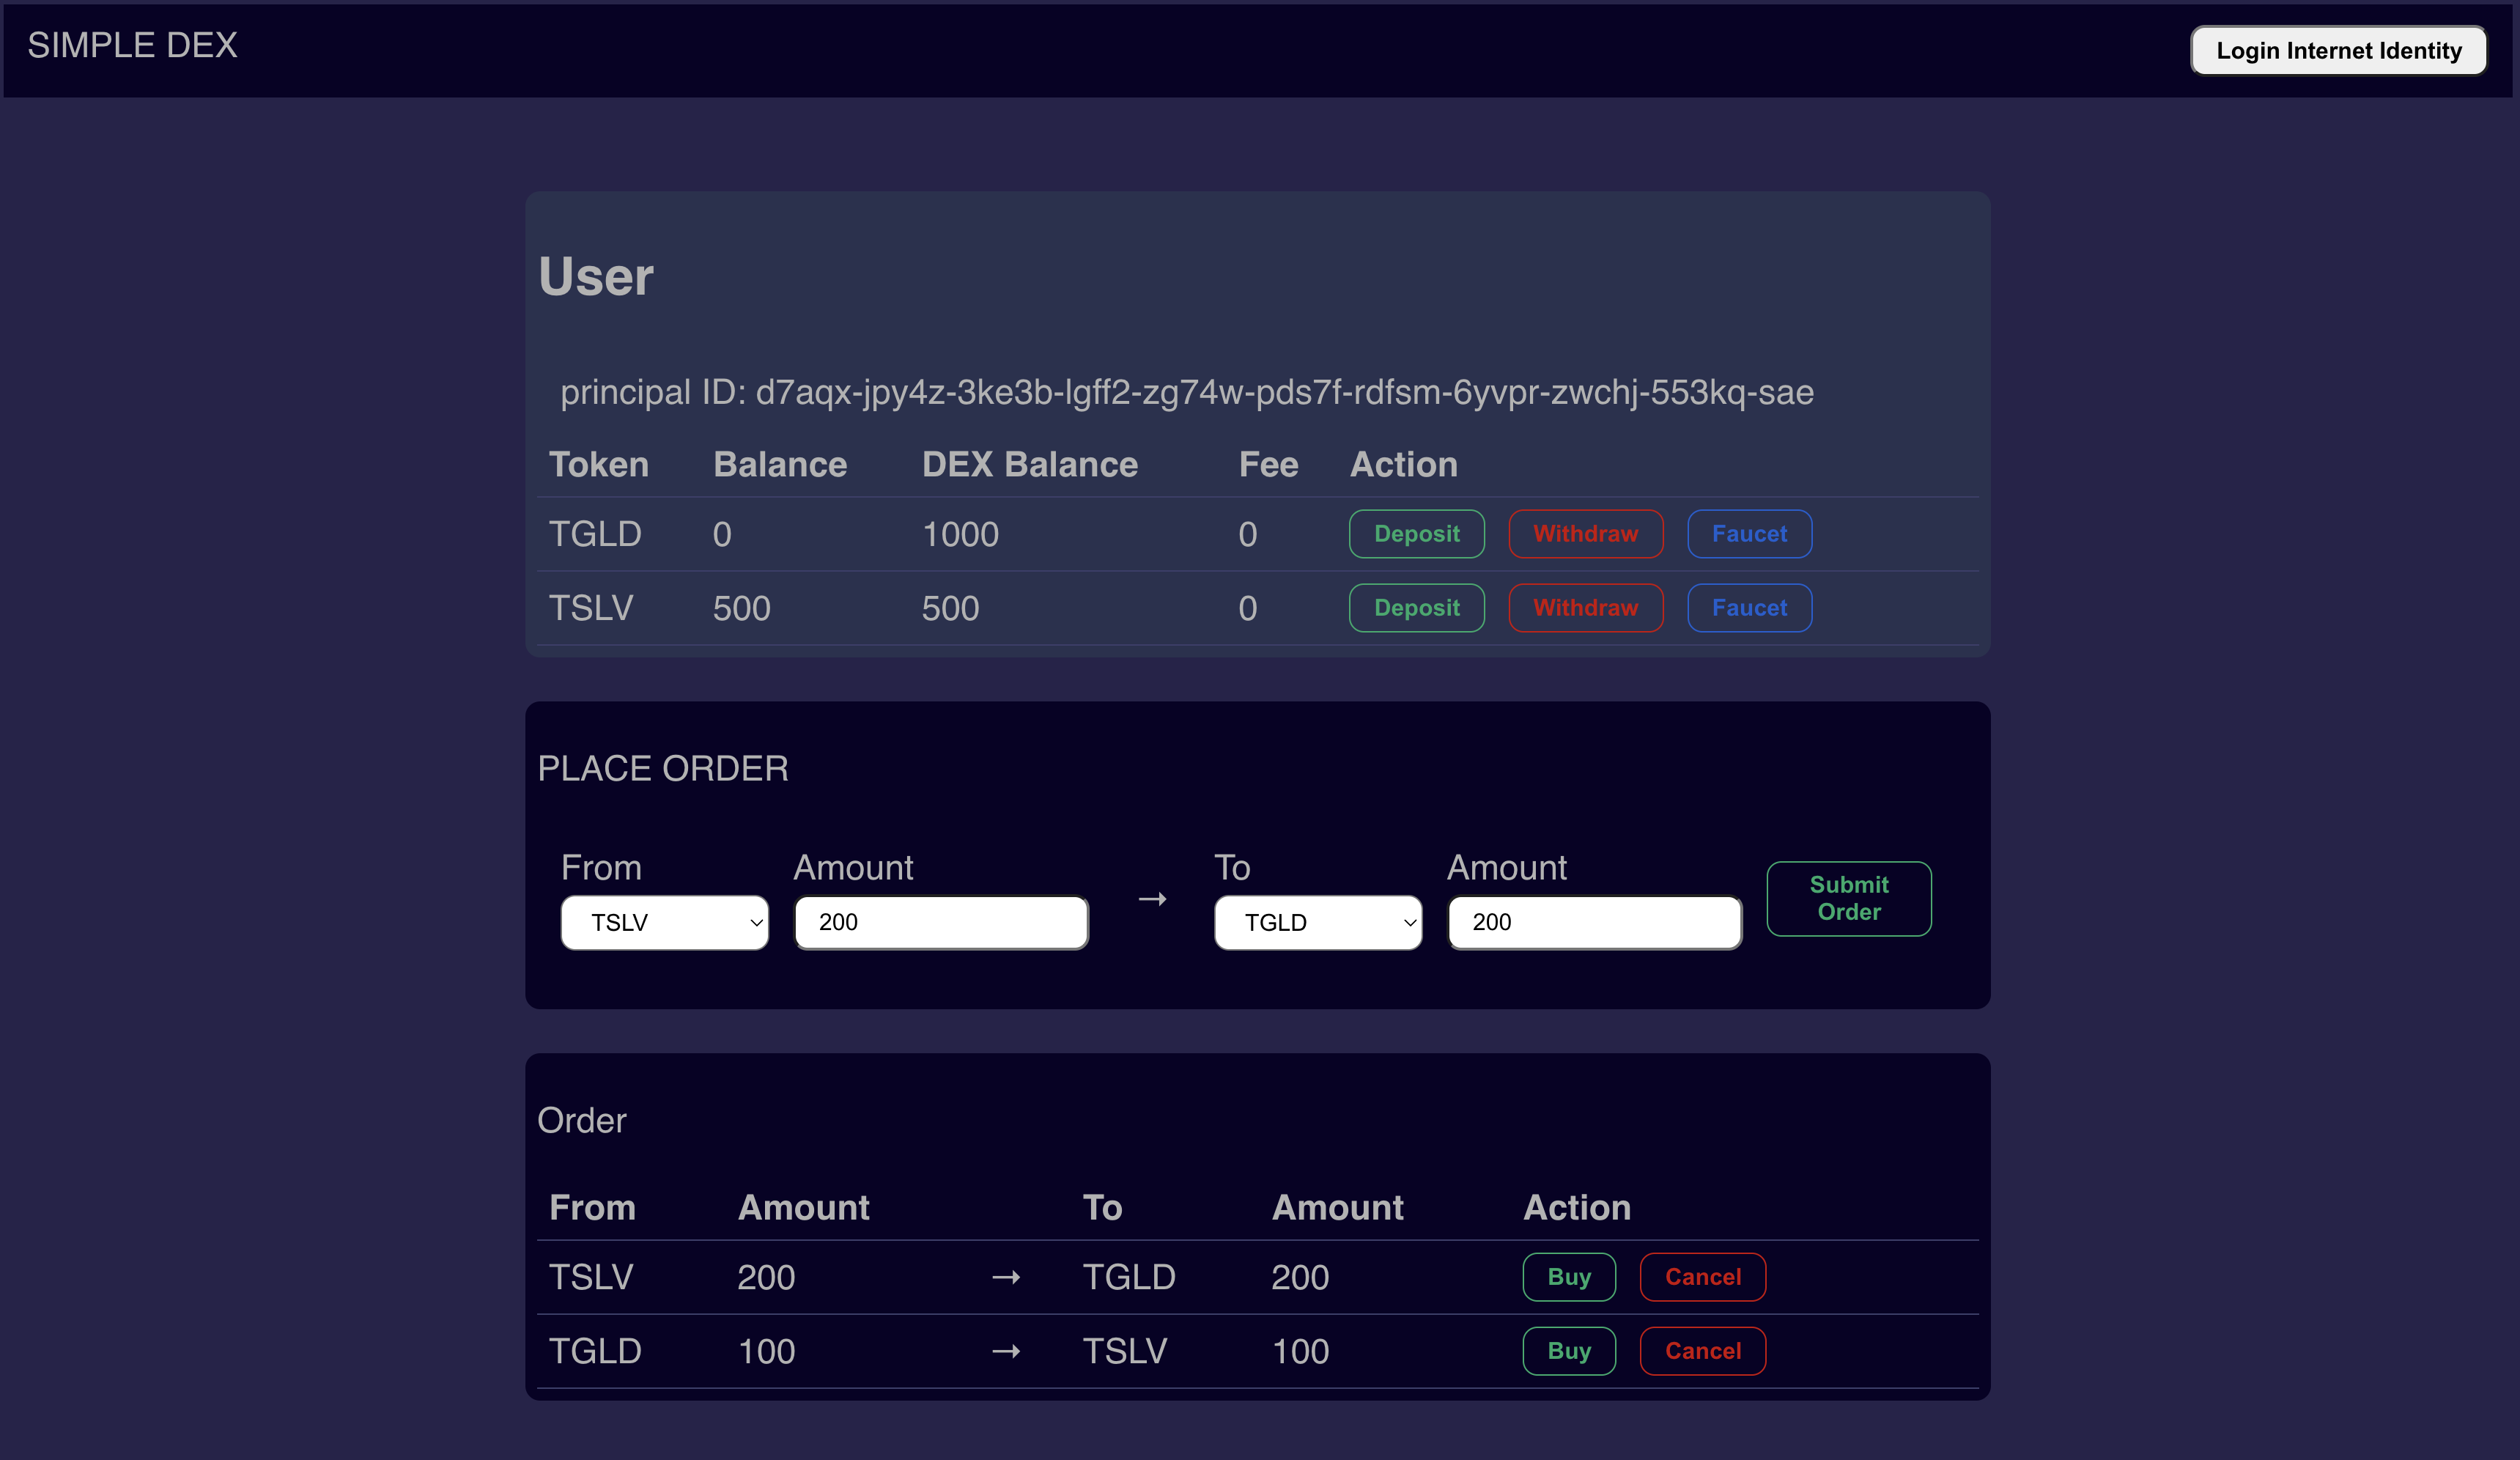Click the DEX Balance column header
This screenshot has height=1460, width=2520.
click(1030, 464)
